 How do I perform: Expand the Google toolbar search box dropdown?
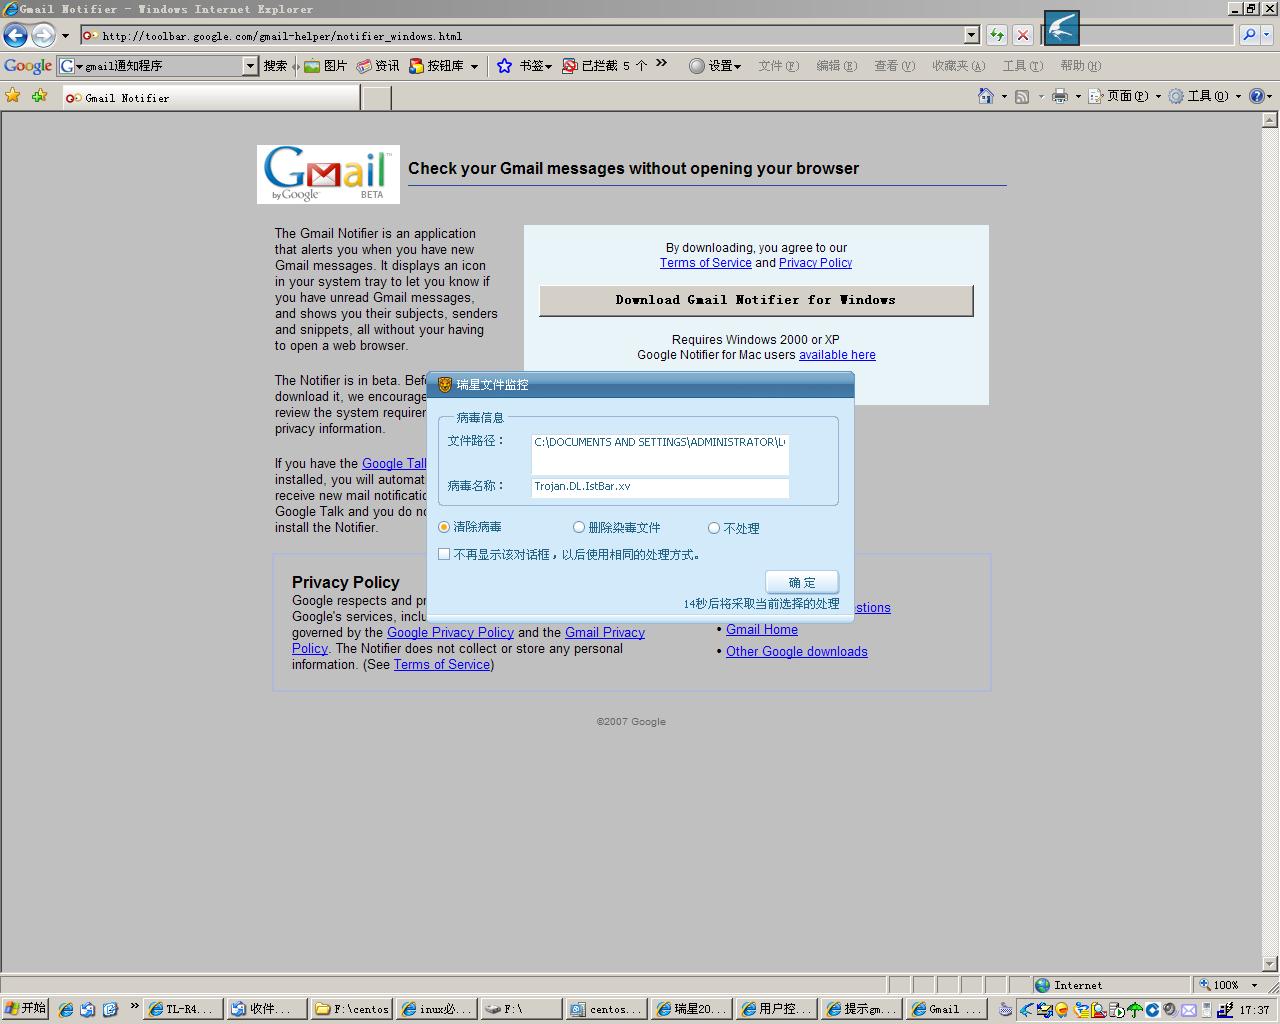tap(250, 66)
